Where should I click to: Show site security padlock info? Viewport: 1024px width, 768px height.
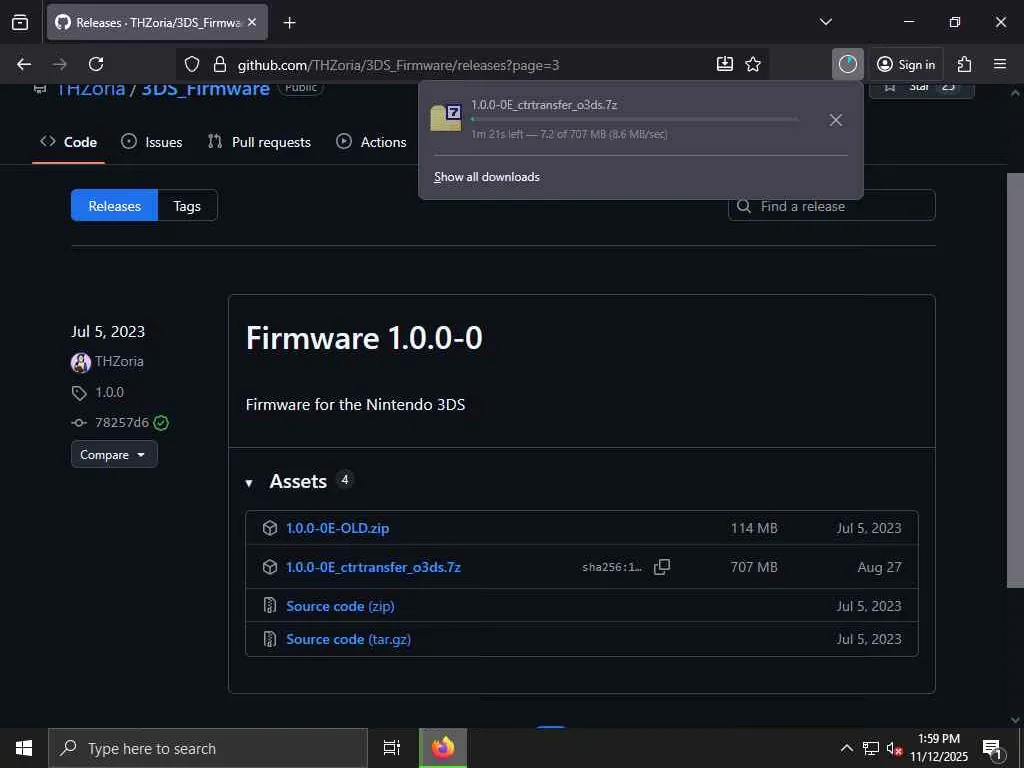220,64
